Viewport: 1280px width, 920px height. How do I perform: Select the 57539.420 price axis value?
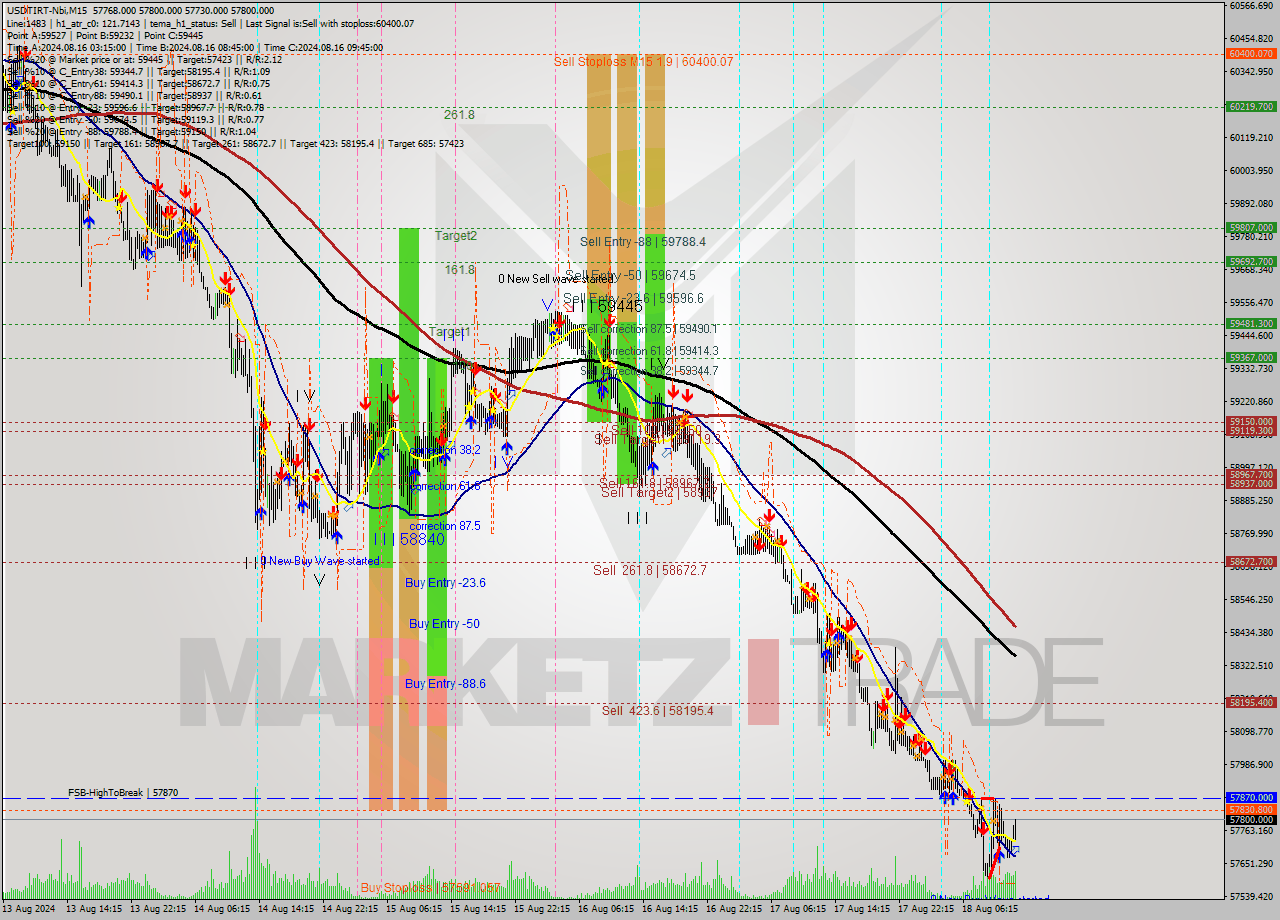pos(1252,896)
